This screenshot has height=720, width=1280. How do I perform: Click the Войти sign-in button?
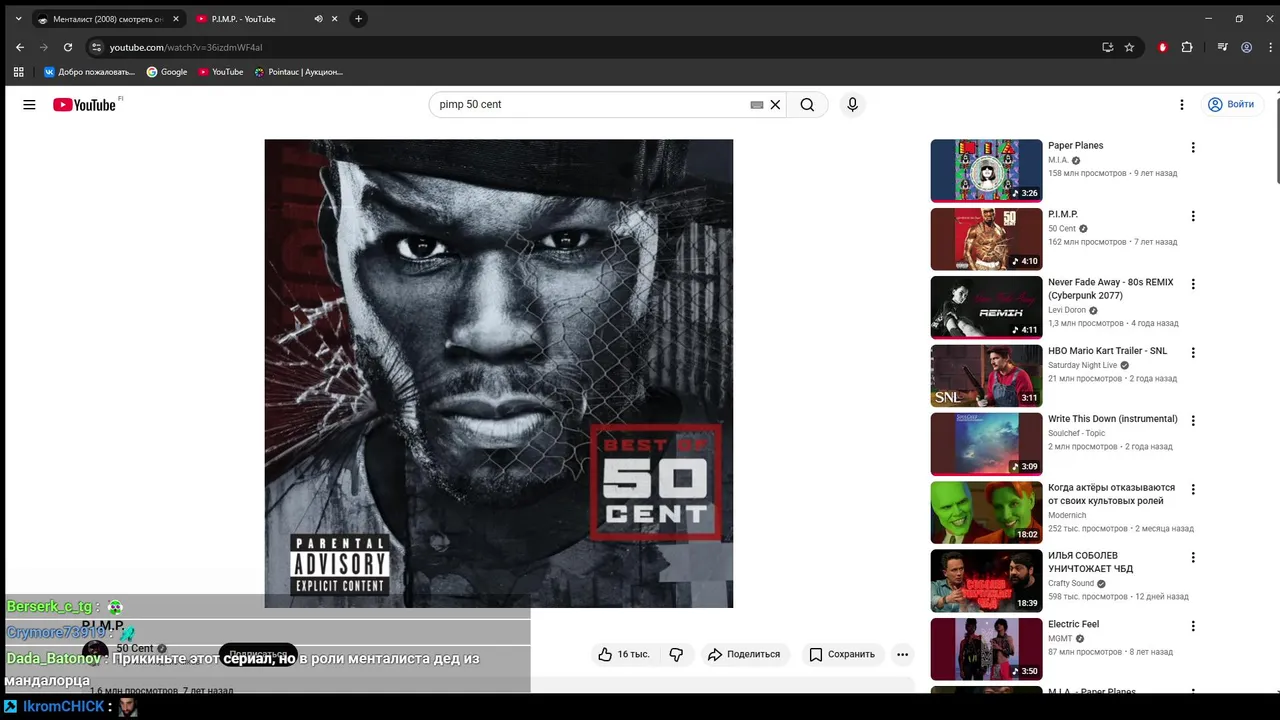tap(1230, 104)
